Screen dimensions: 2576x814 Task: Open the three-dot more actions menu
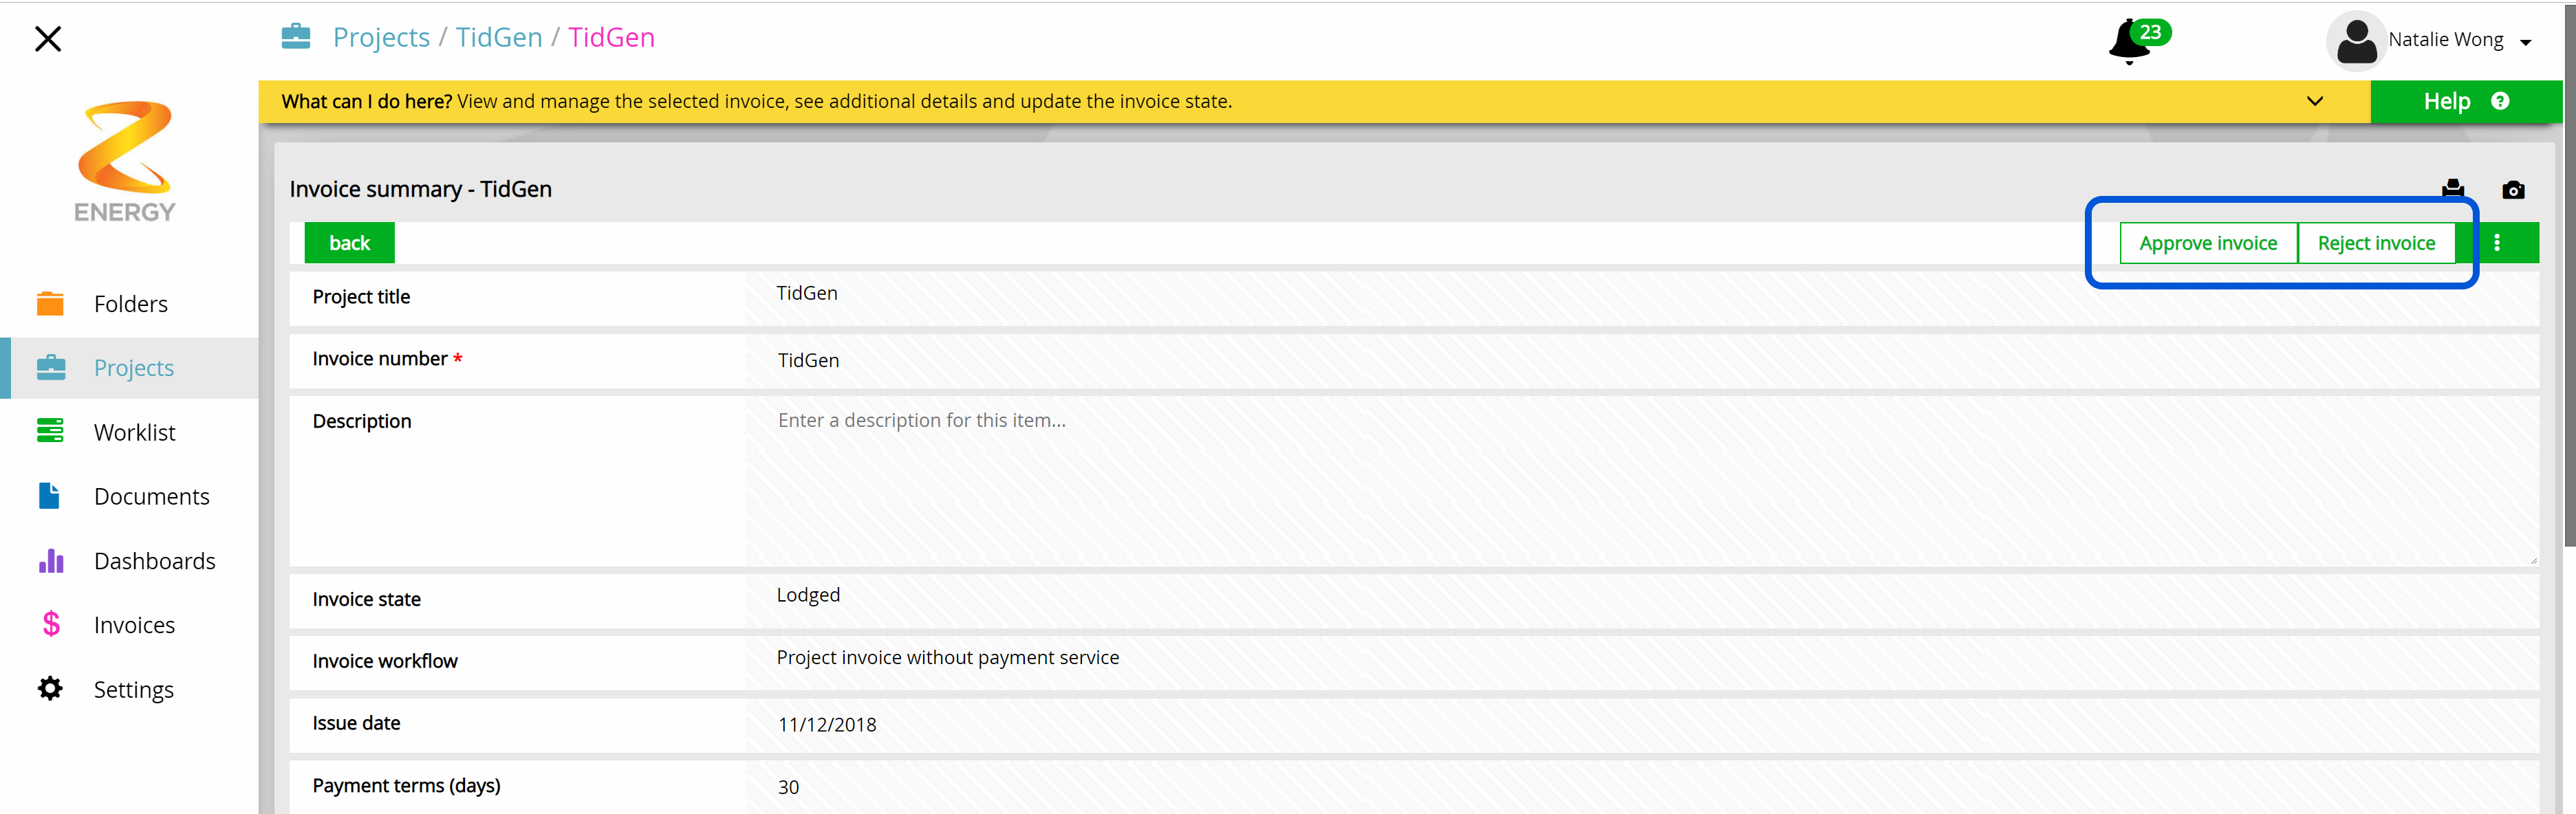(x=2497, y=243)
